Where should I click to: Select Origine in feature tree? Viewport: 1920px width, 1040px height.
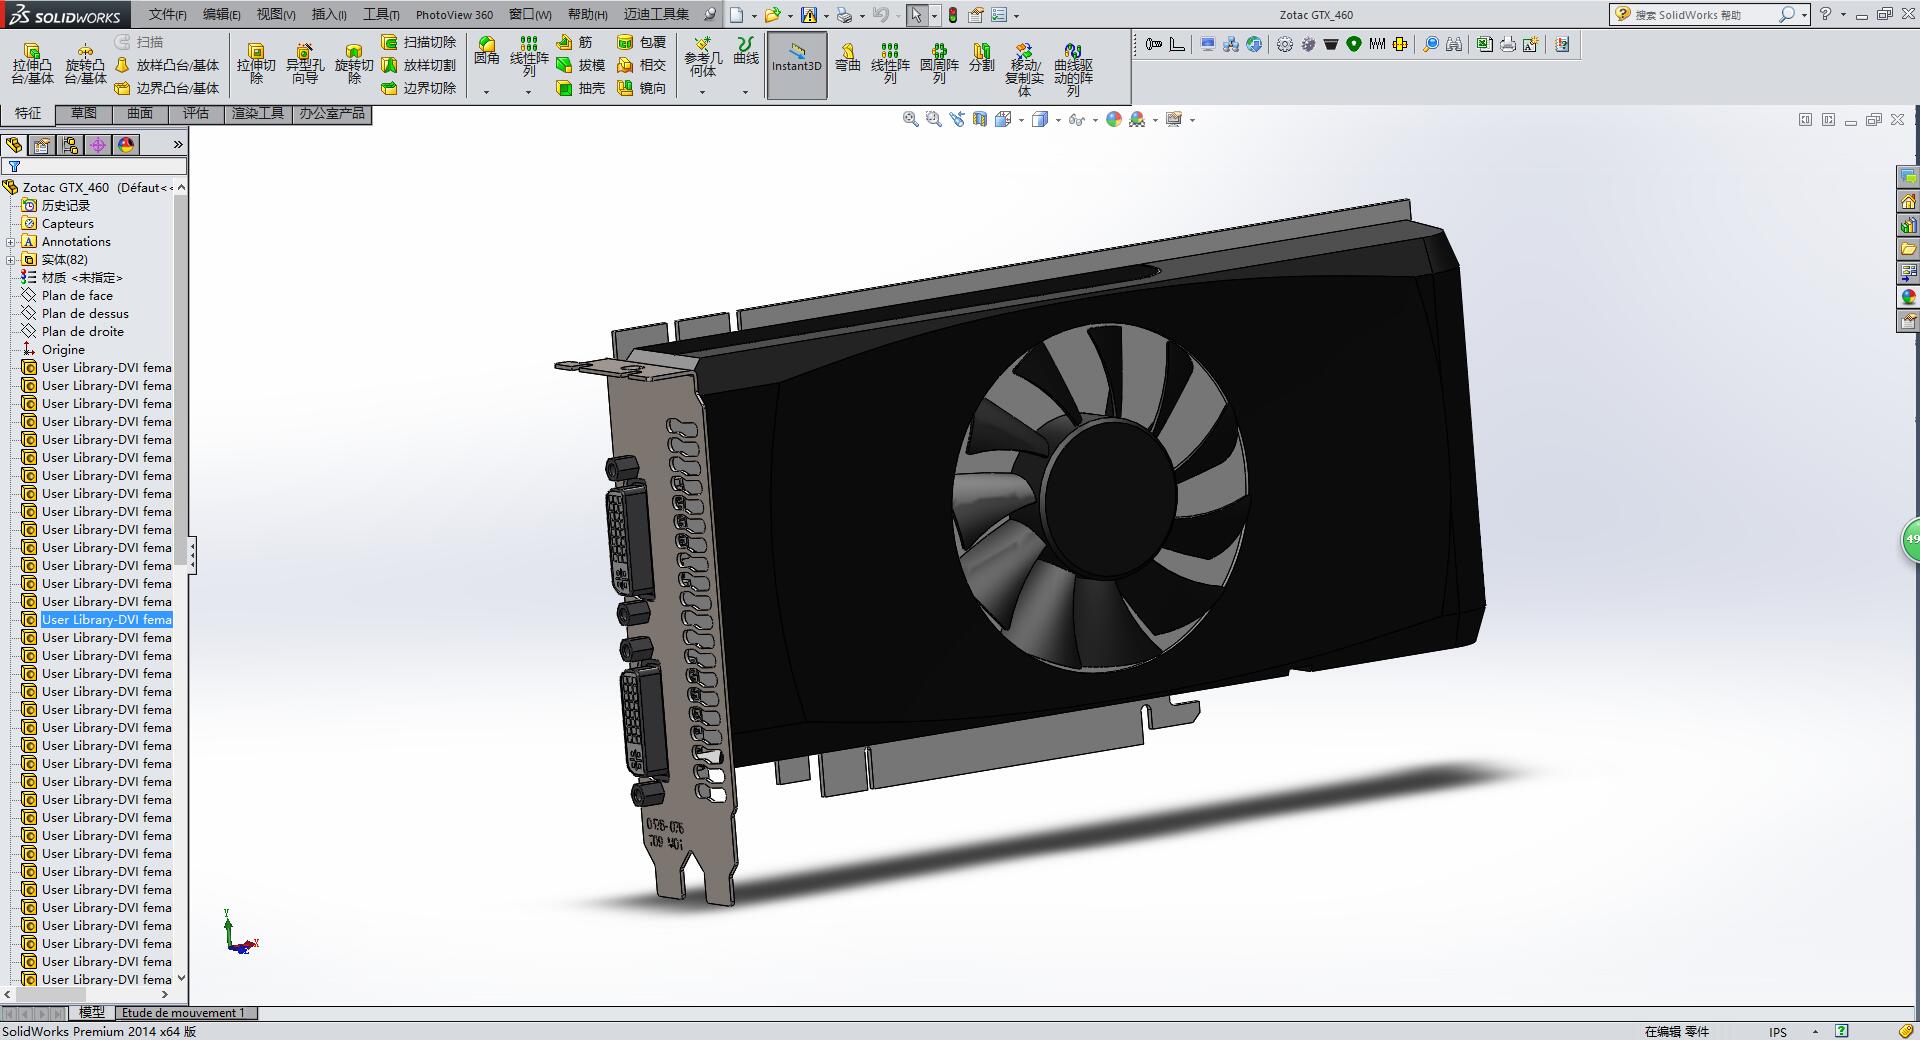coord(63,350)
